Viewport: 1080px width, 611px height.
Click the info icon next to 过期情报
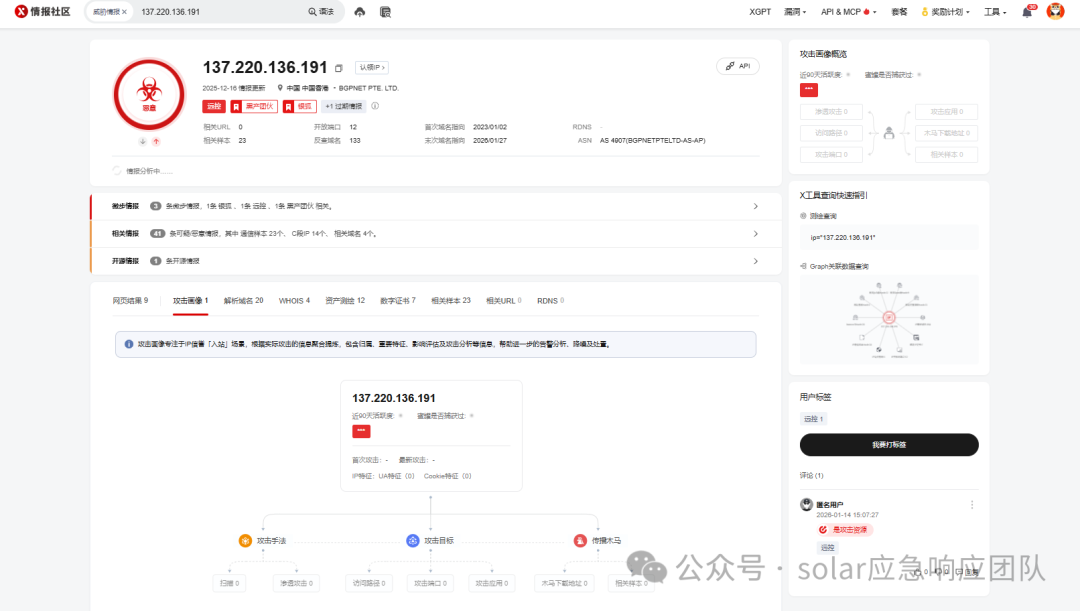(375, 106)
